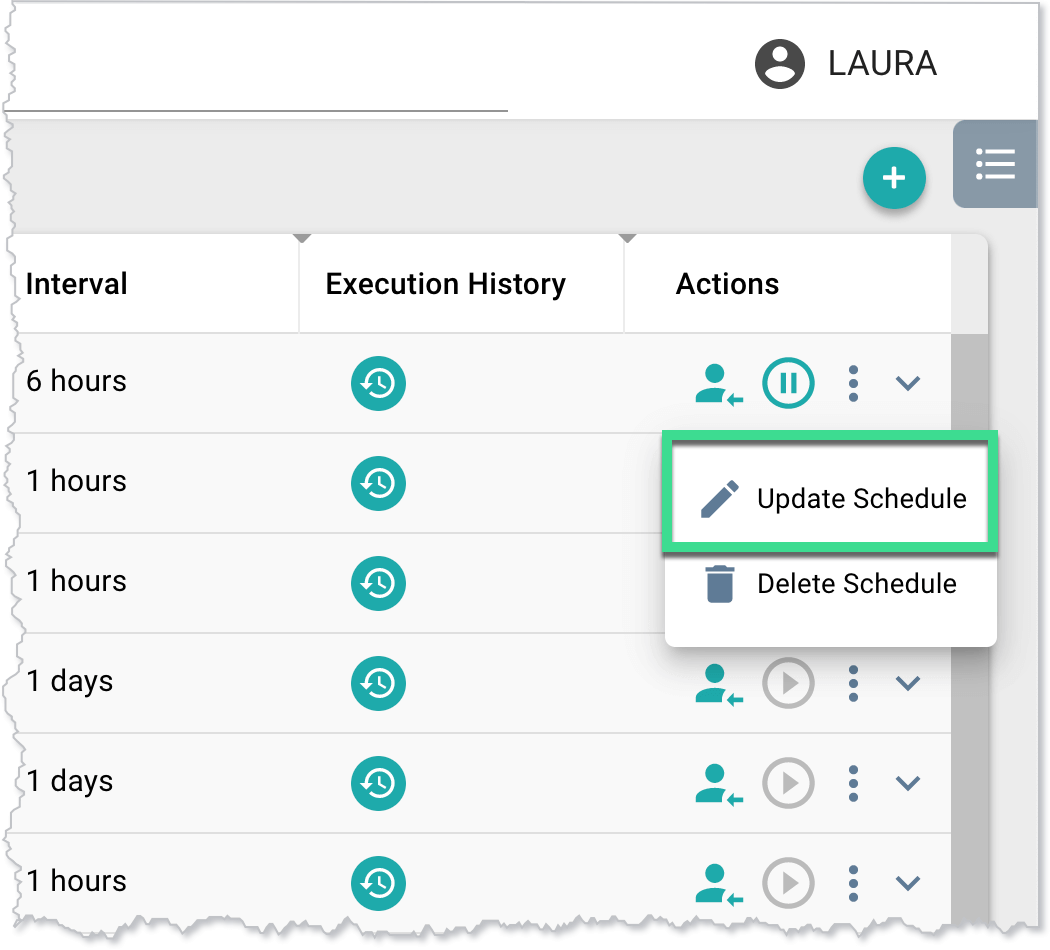The image size is (1050, 950).
Task: Click the Actions column header
Action: [x=728, y=284]
